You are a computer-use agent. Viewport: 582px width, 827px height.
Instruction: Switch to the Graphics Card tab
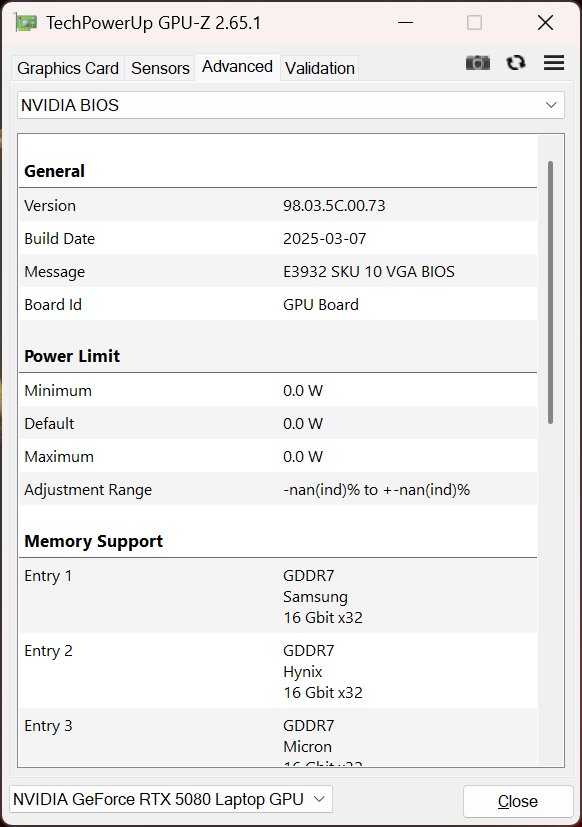click(68, 68)
